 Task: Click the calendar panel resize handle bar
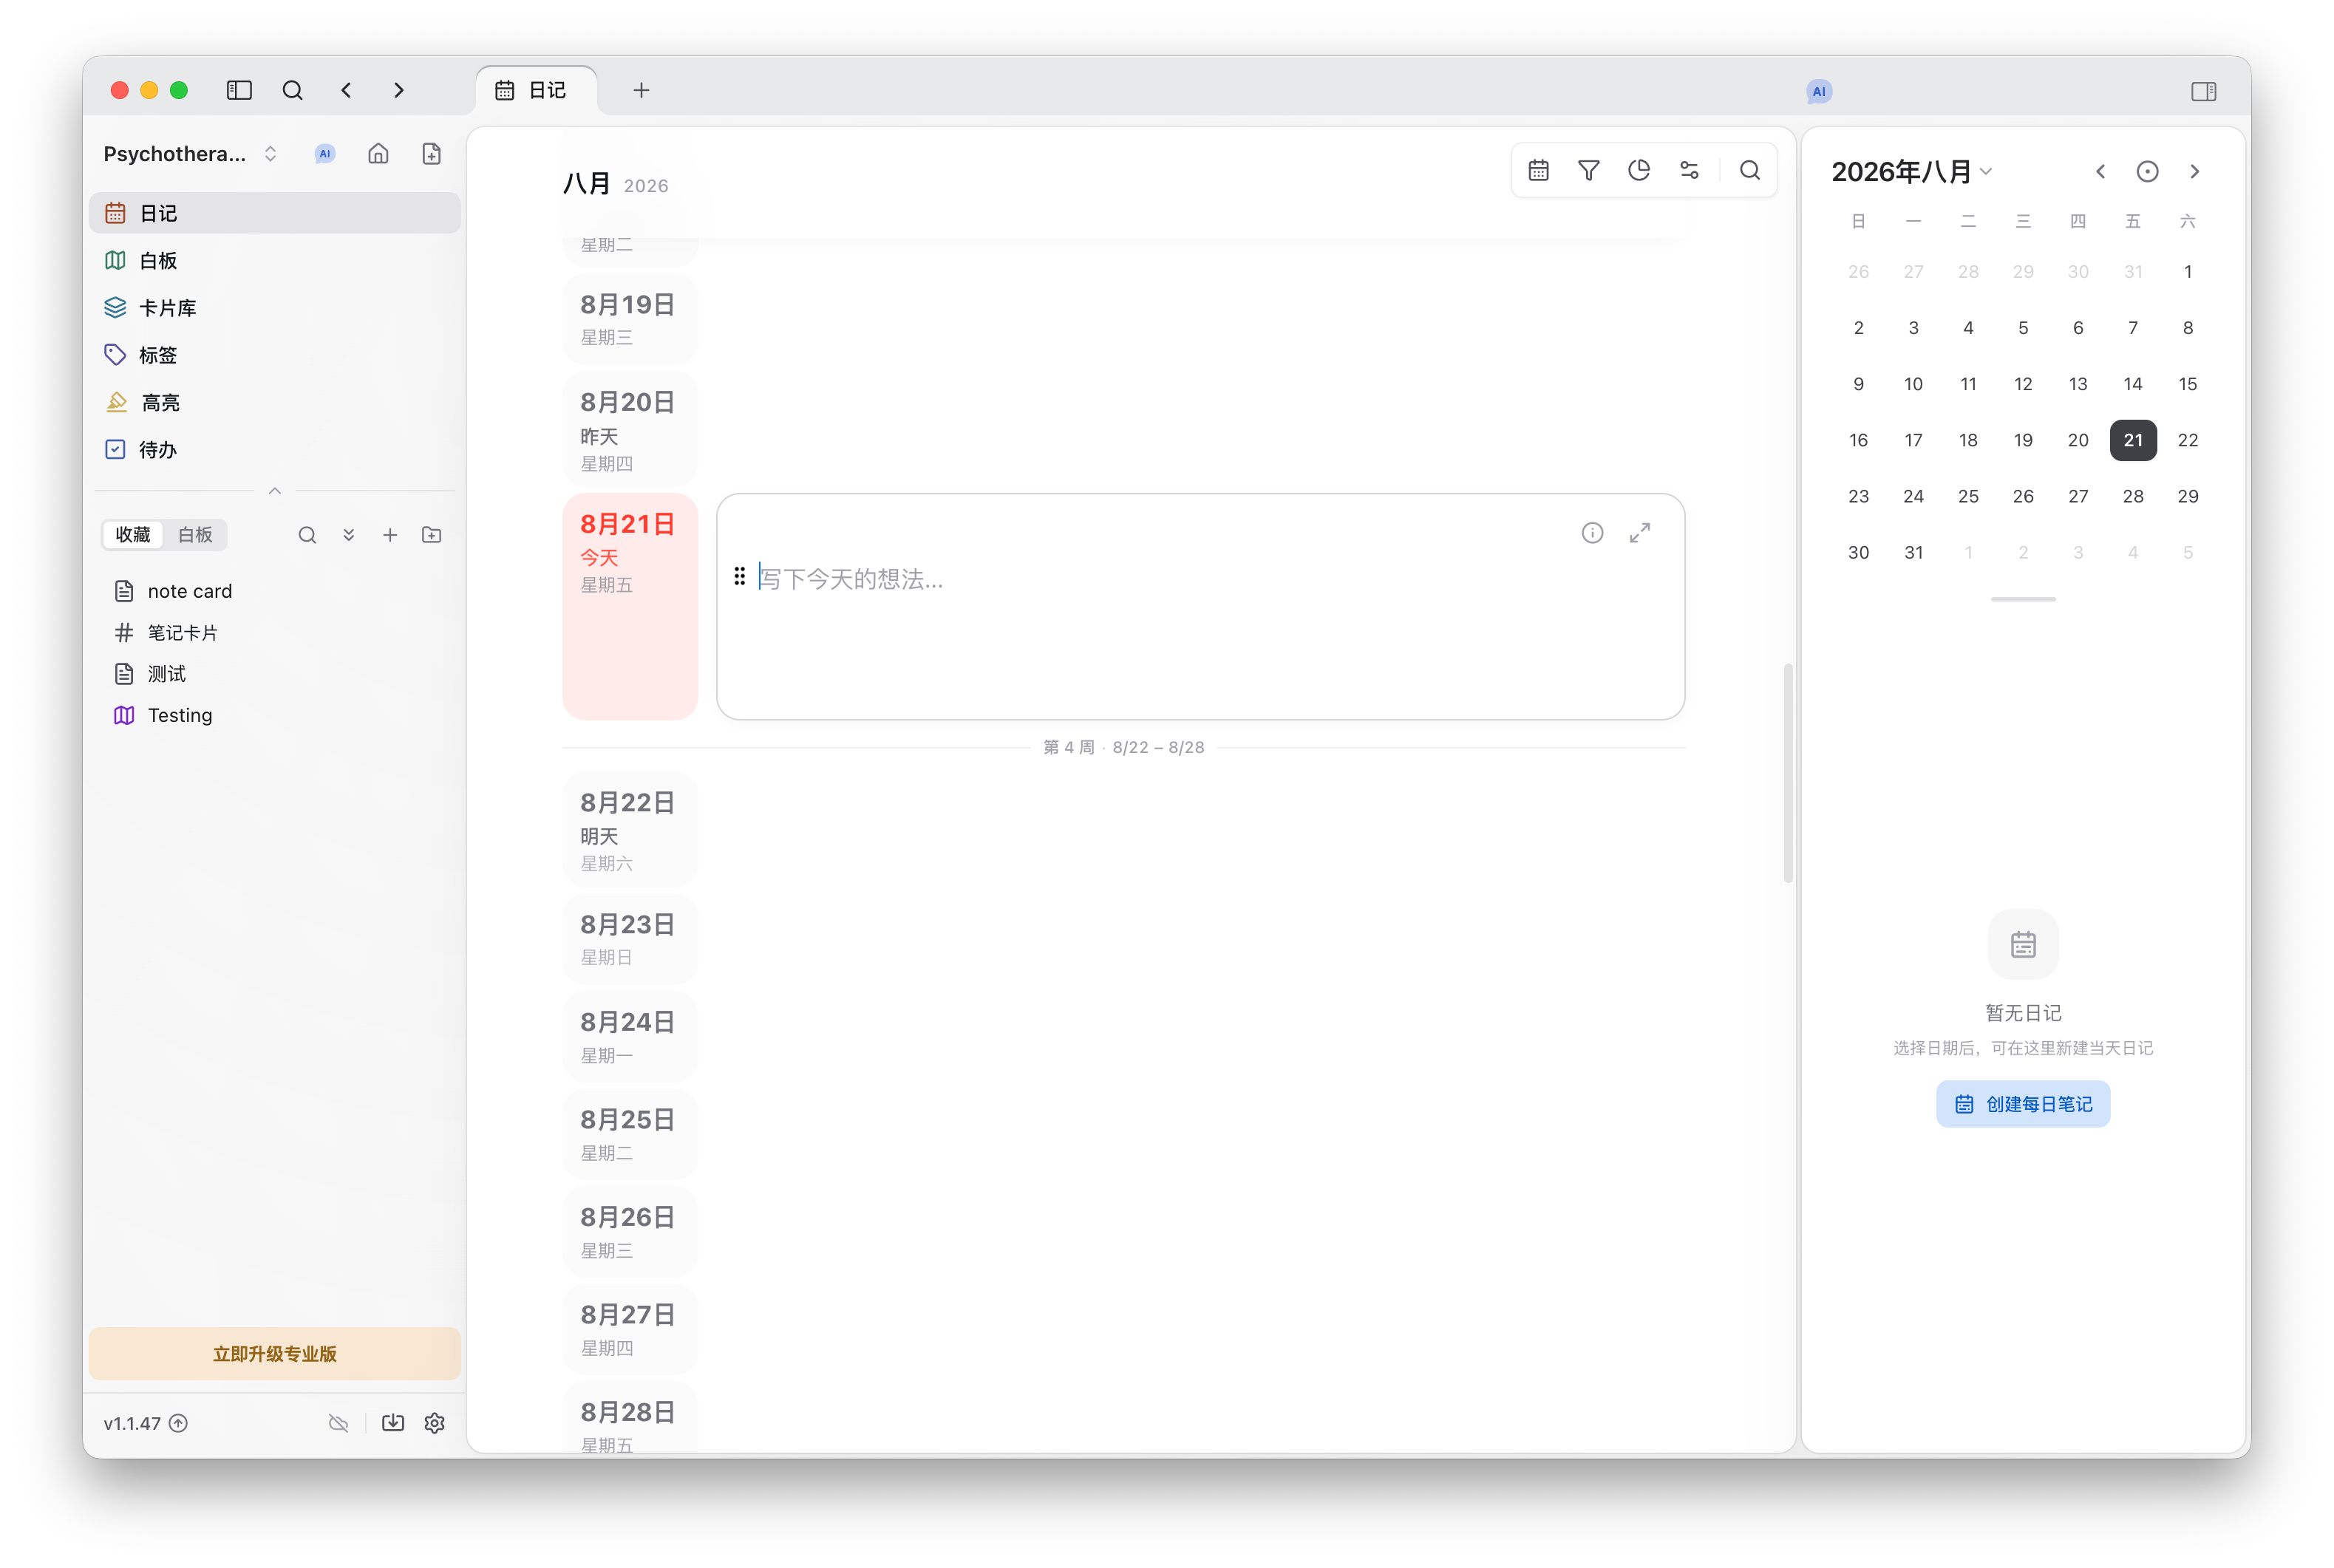tap(2022, 599)
